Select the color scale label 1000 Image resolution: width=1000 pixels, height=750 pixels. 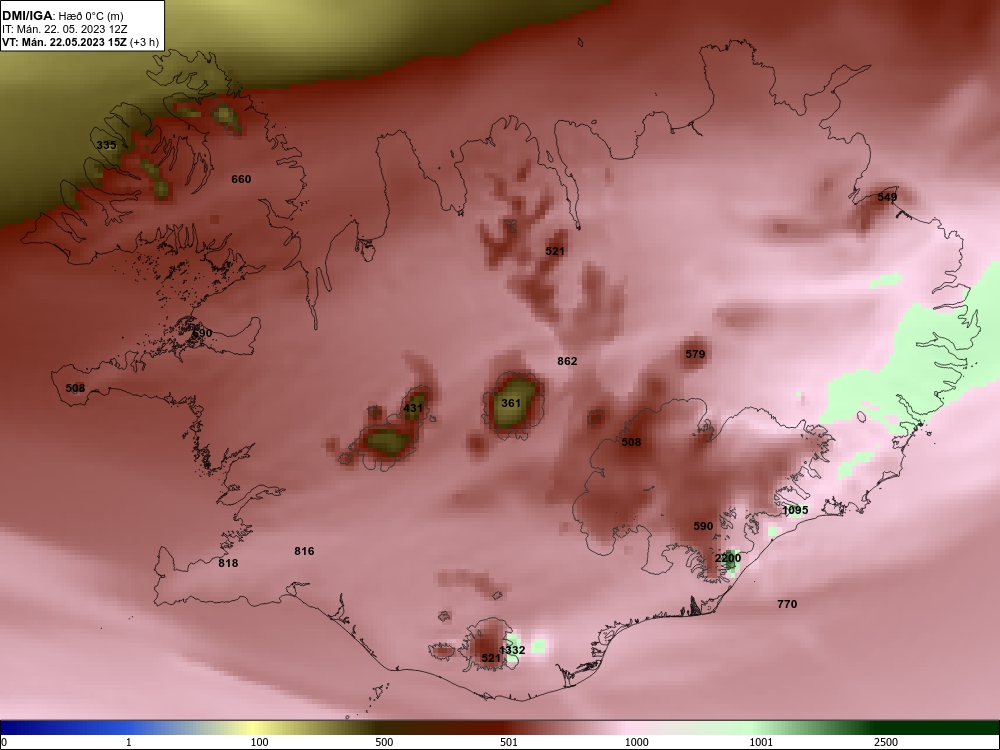click(x=636, y=742)
